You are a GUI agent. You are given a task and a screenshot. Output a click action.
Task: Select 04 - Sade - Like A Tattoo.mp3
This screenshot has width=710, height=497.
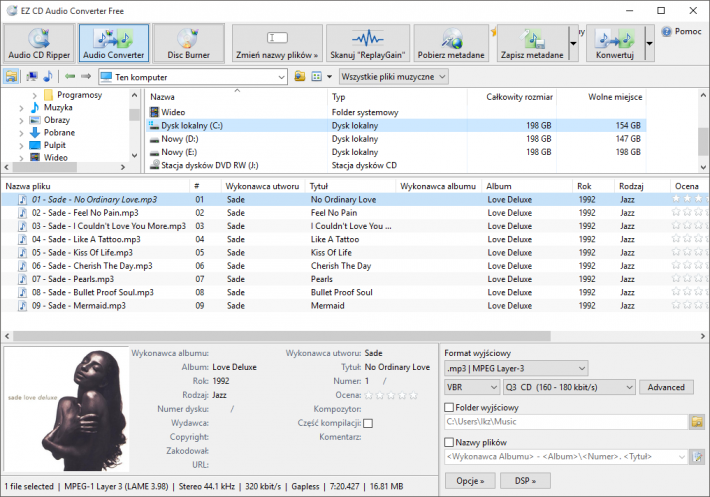pos(86,239)
